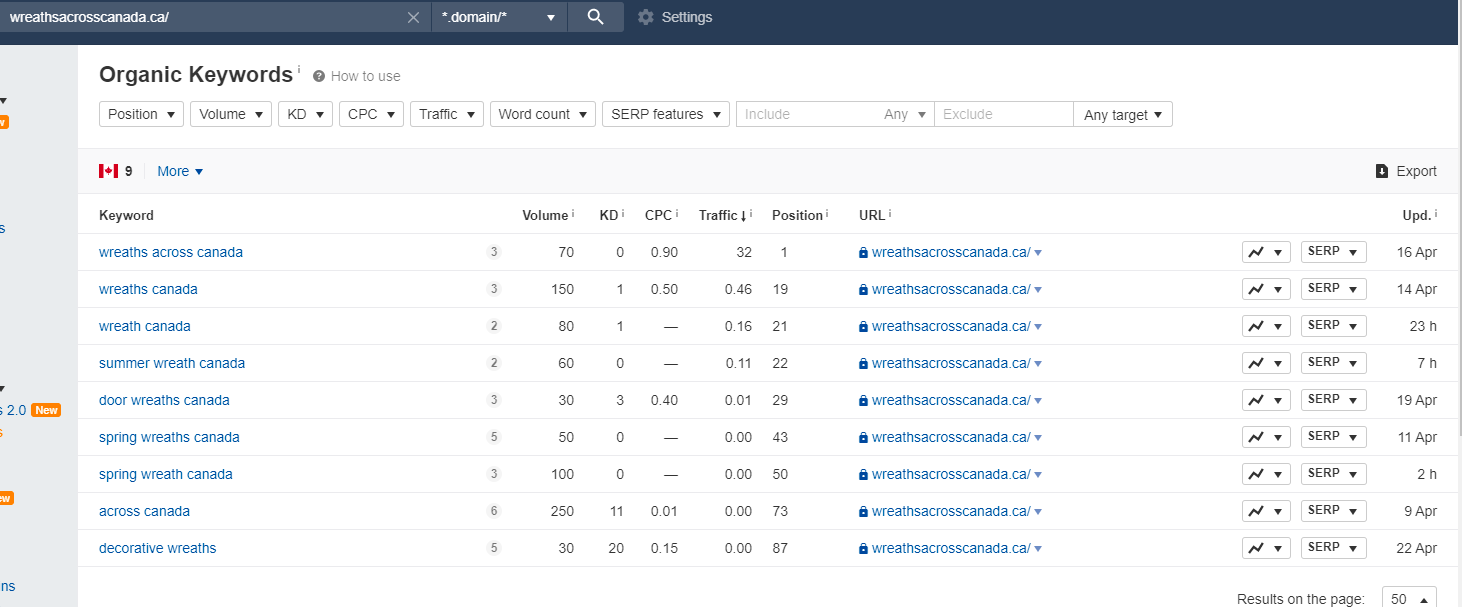The image size is (1462, 607).
Task: Open the KD filter dropdown
Action: 305,114
